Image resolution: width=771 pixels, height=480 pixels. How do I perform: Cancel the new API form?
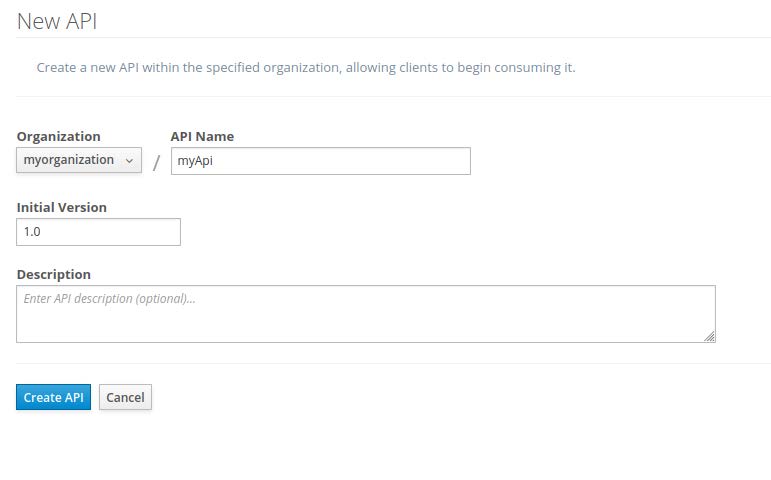(125, 397)
